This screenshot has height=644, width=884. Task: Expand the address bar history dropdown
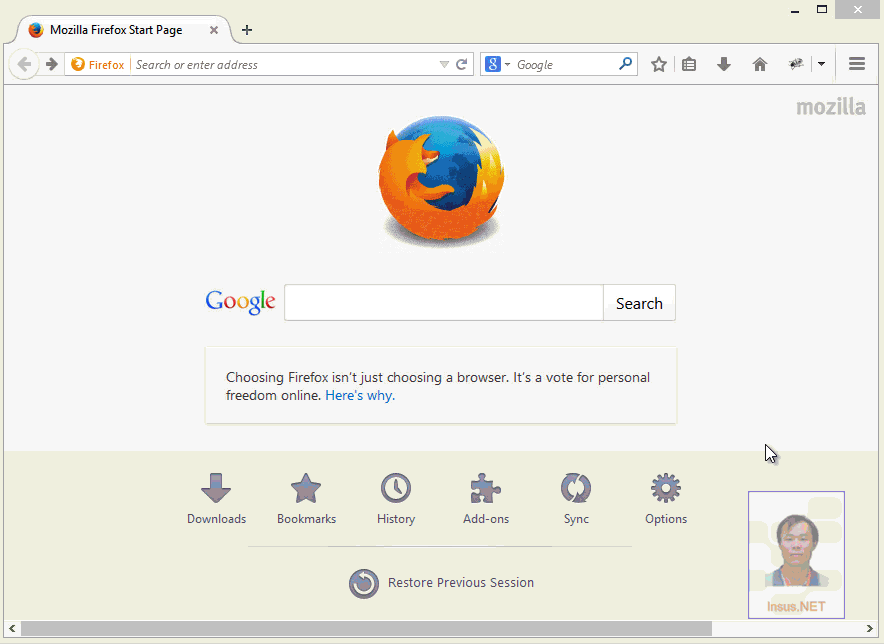(x=444, y=64)
